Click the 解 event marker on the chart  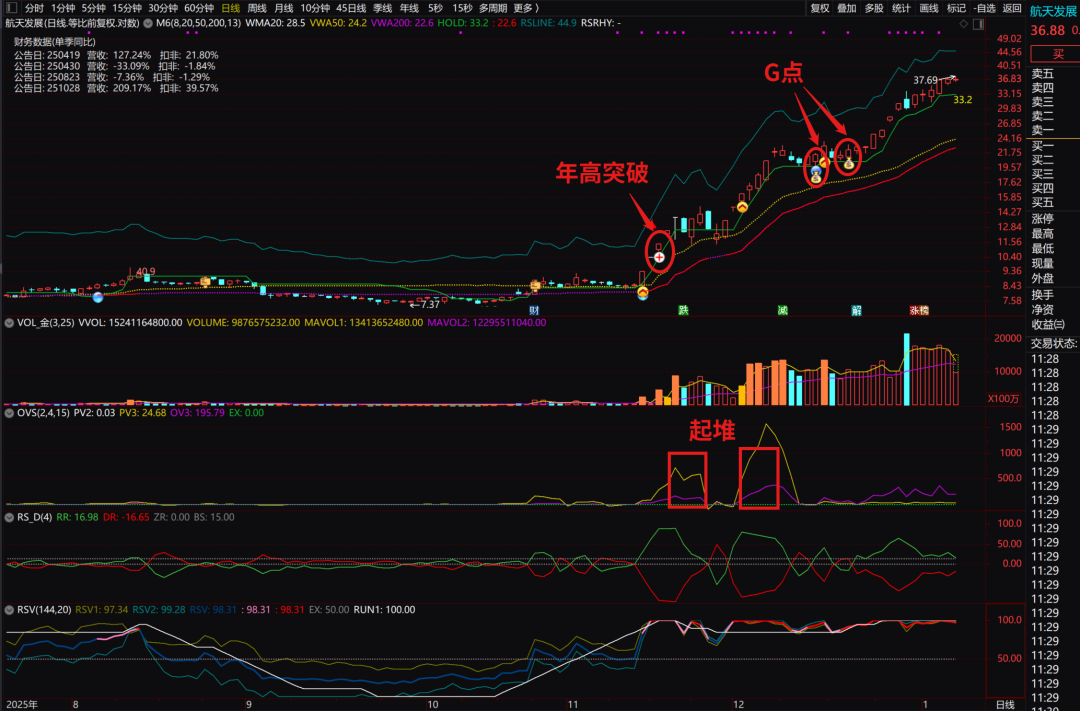tap(856, 310)
